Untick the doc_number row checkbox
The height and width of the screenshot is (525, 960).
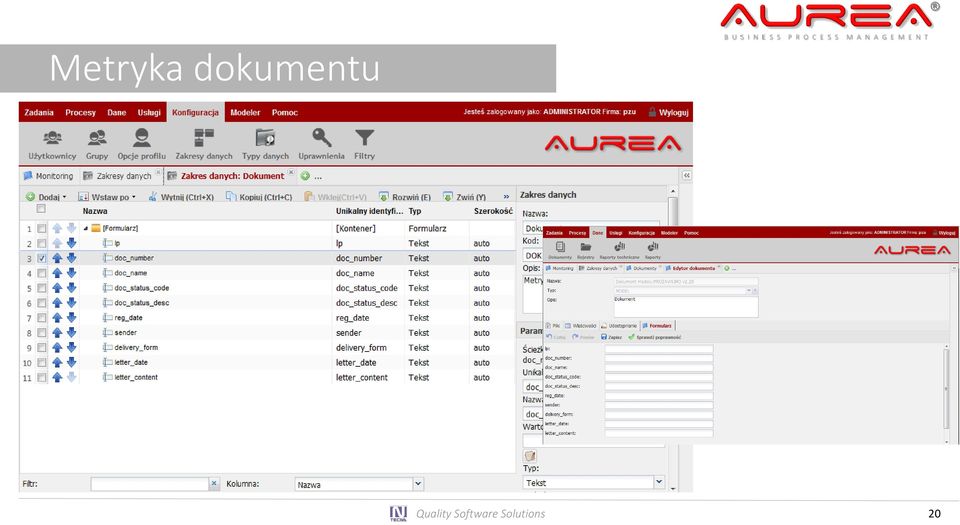pos(41,258)
